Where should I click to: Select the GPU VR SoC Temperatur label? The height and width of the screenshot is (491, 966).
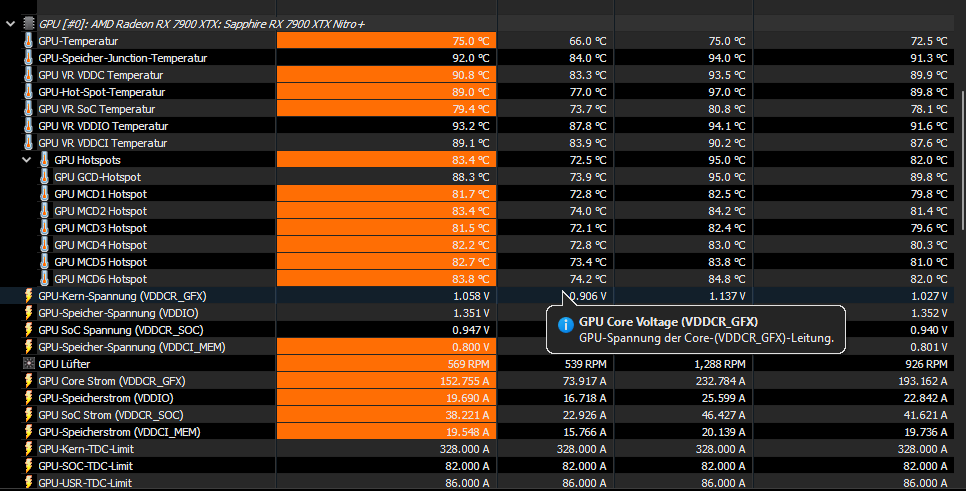[97, 109]
